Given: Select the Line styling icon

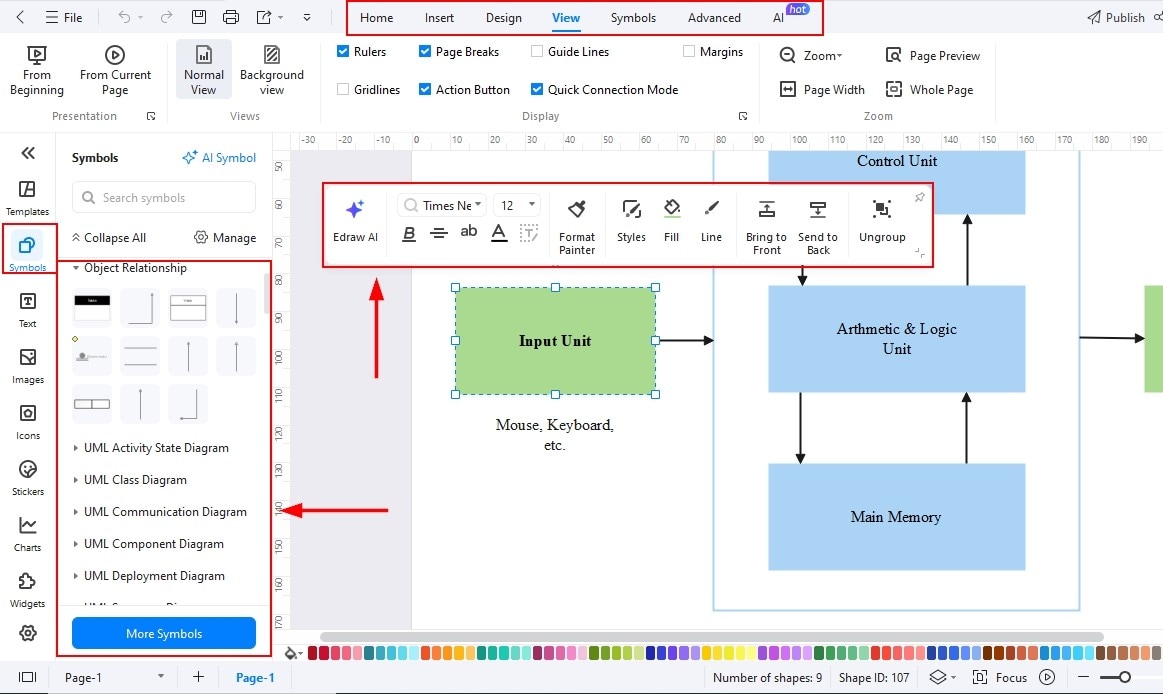Looking at the screenshot, I should tap(711, 222).
